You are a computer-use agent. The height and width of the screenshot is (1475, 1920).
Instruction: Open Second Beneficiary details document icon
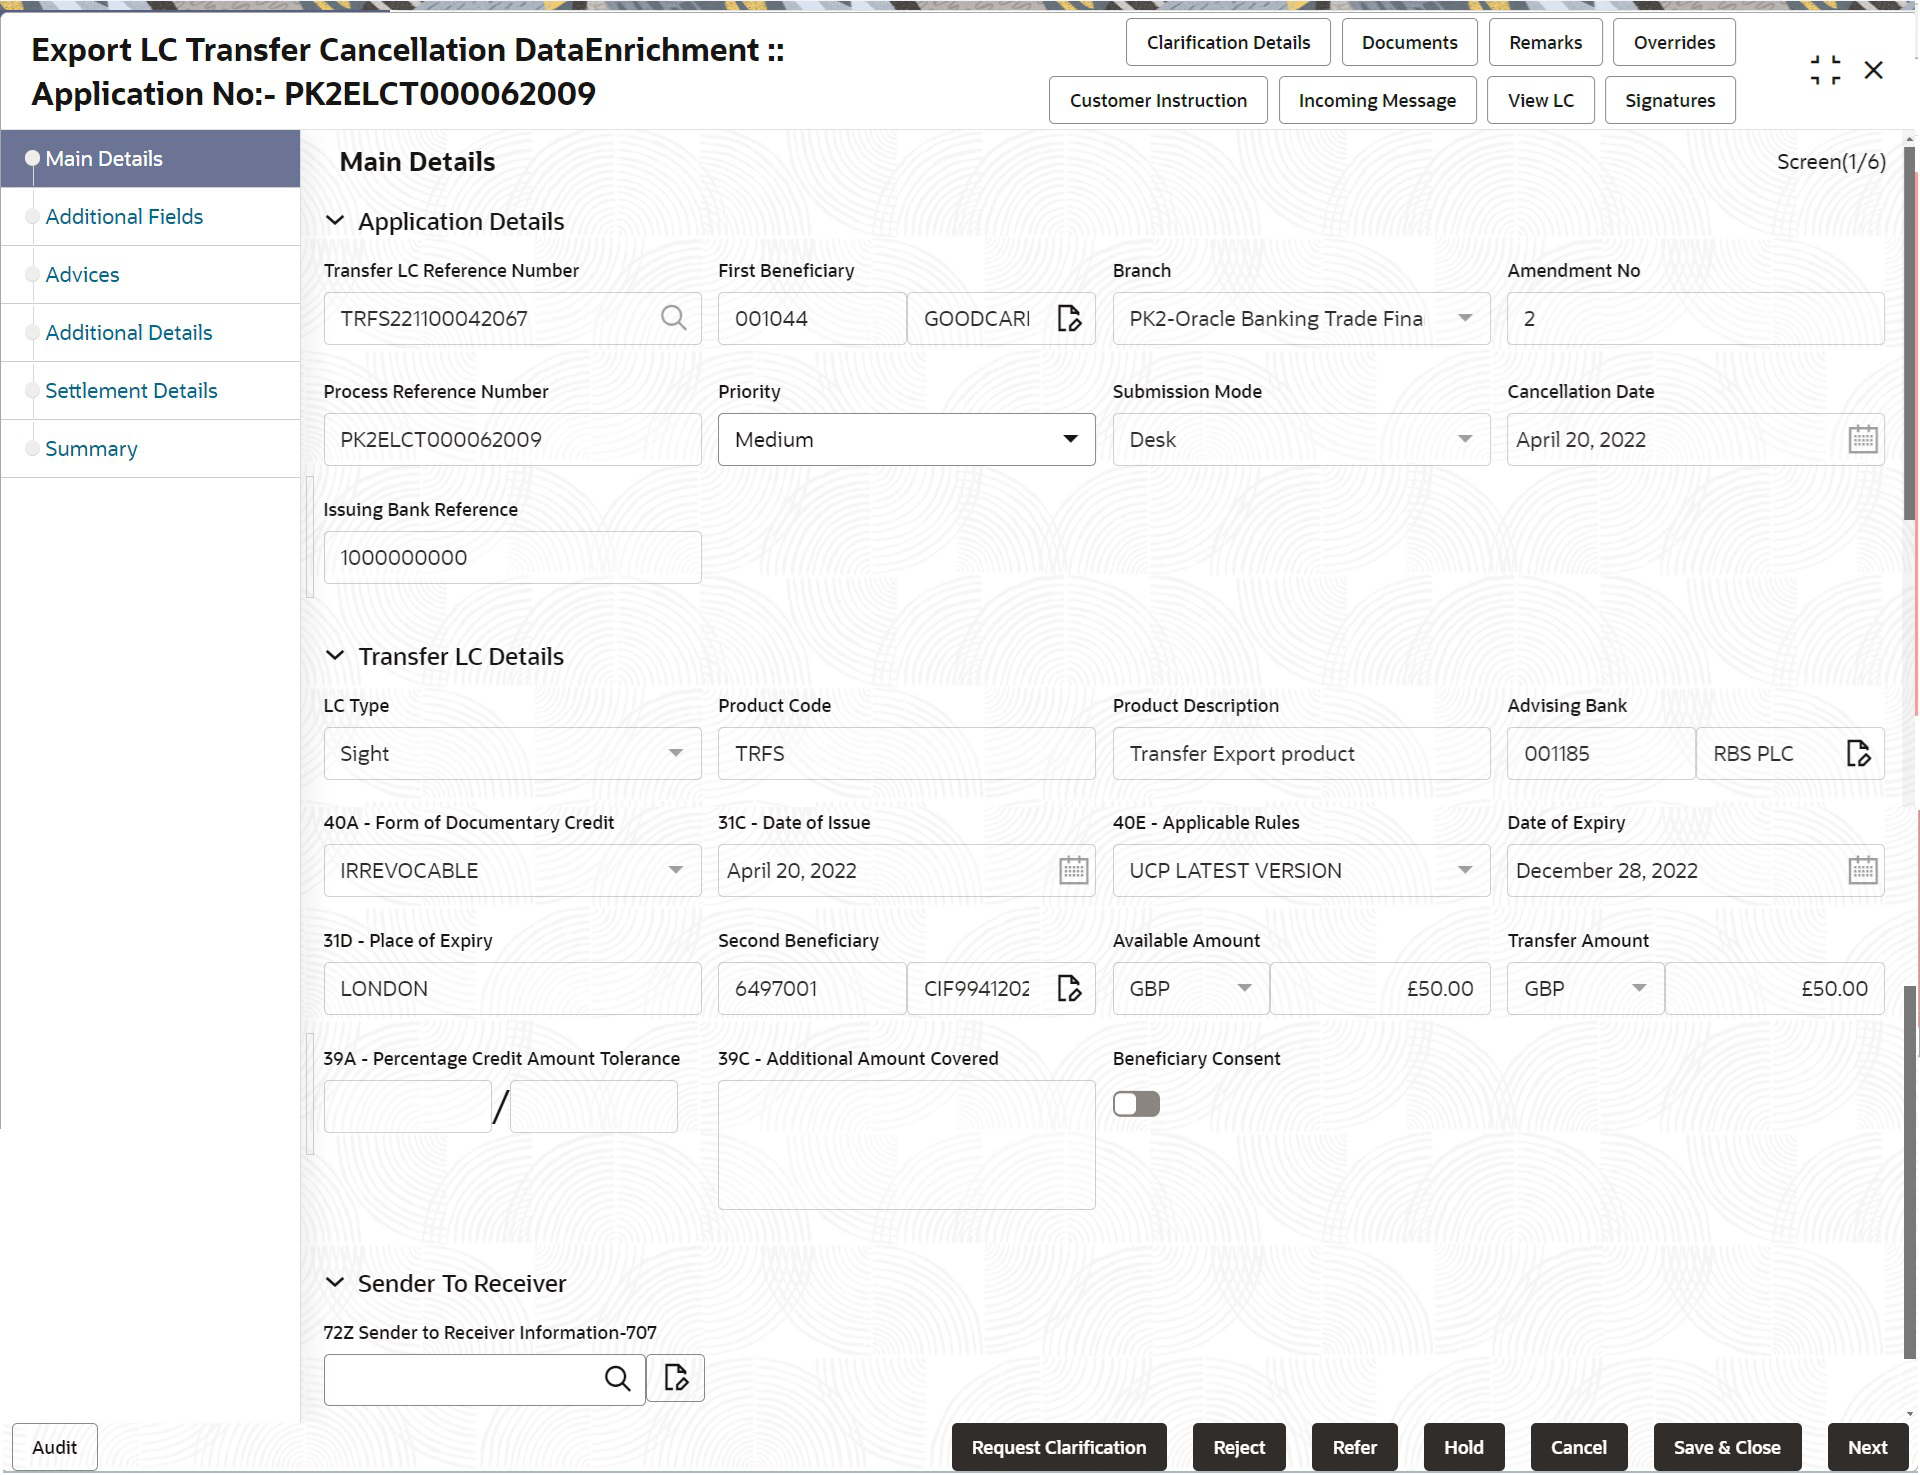(x=1069, y=988)
